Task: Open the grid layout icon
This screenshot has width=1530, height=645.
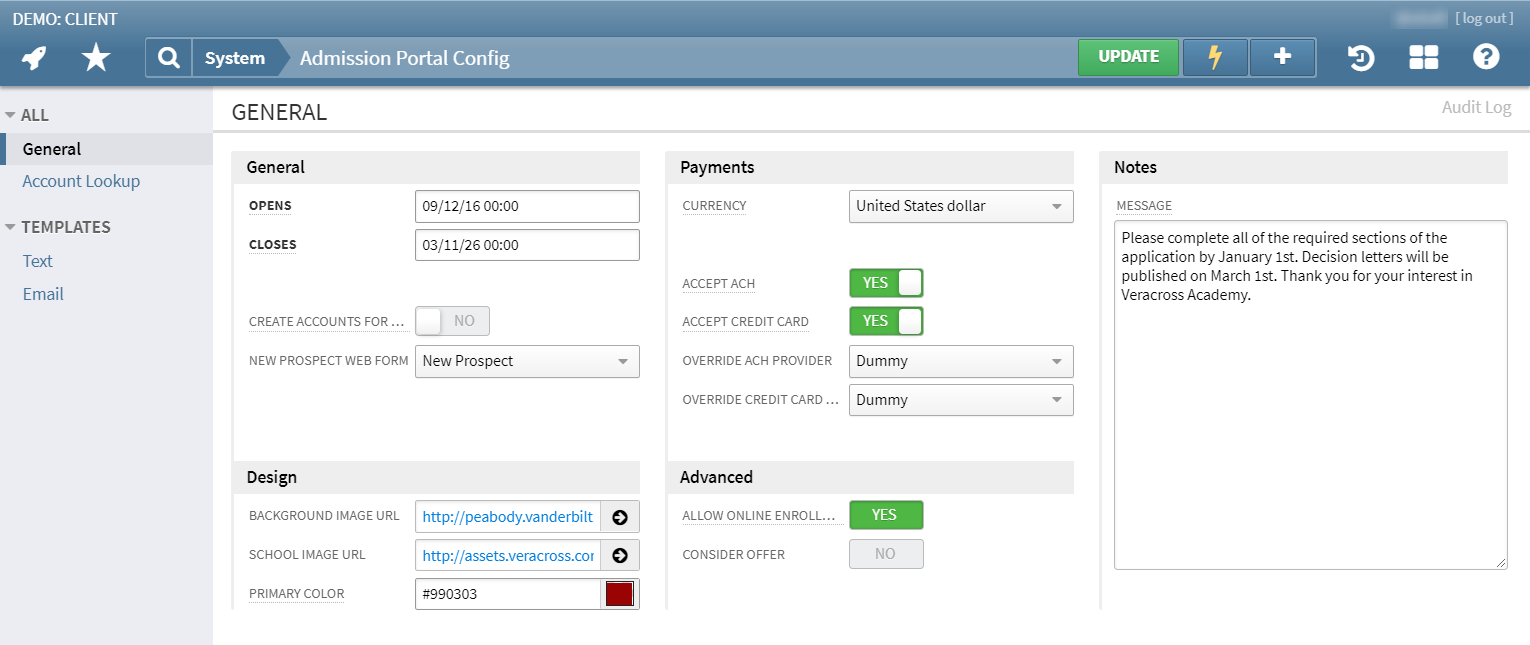Action: (x=1423, y=58)
